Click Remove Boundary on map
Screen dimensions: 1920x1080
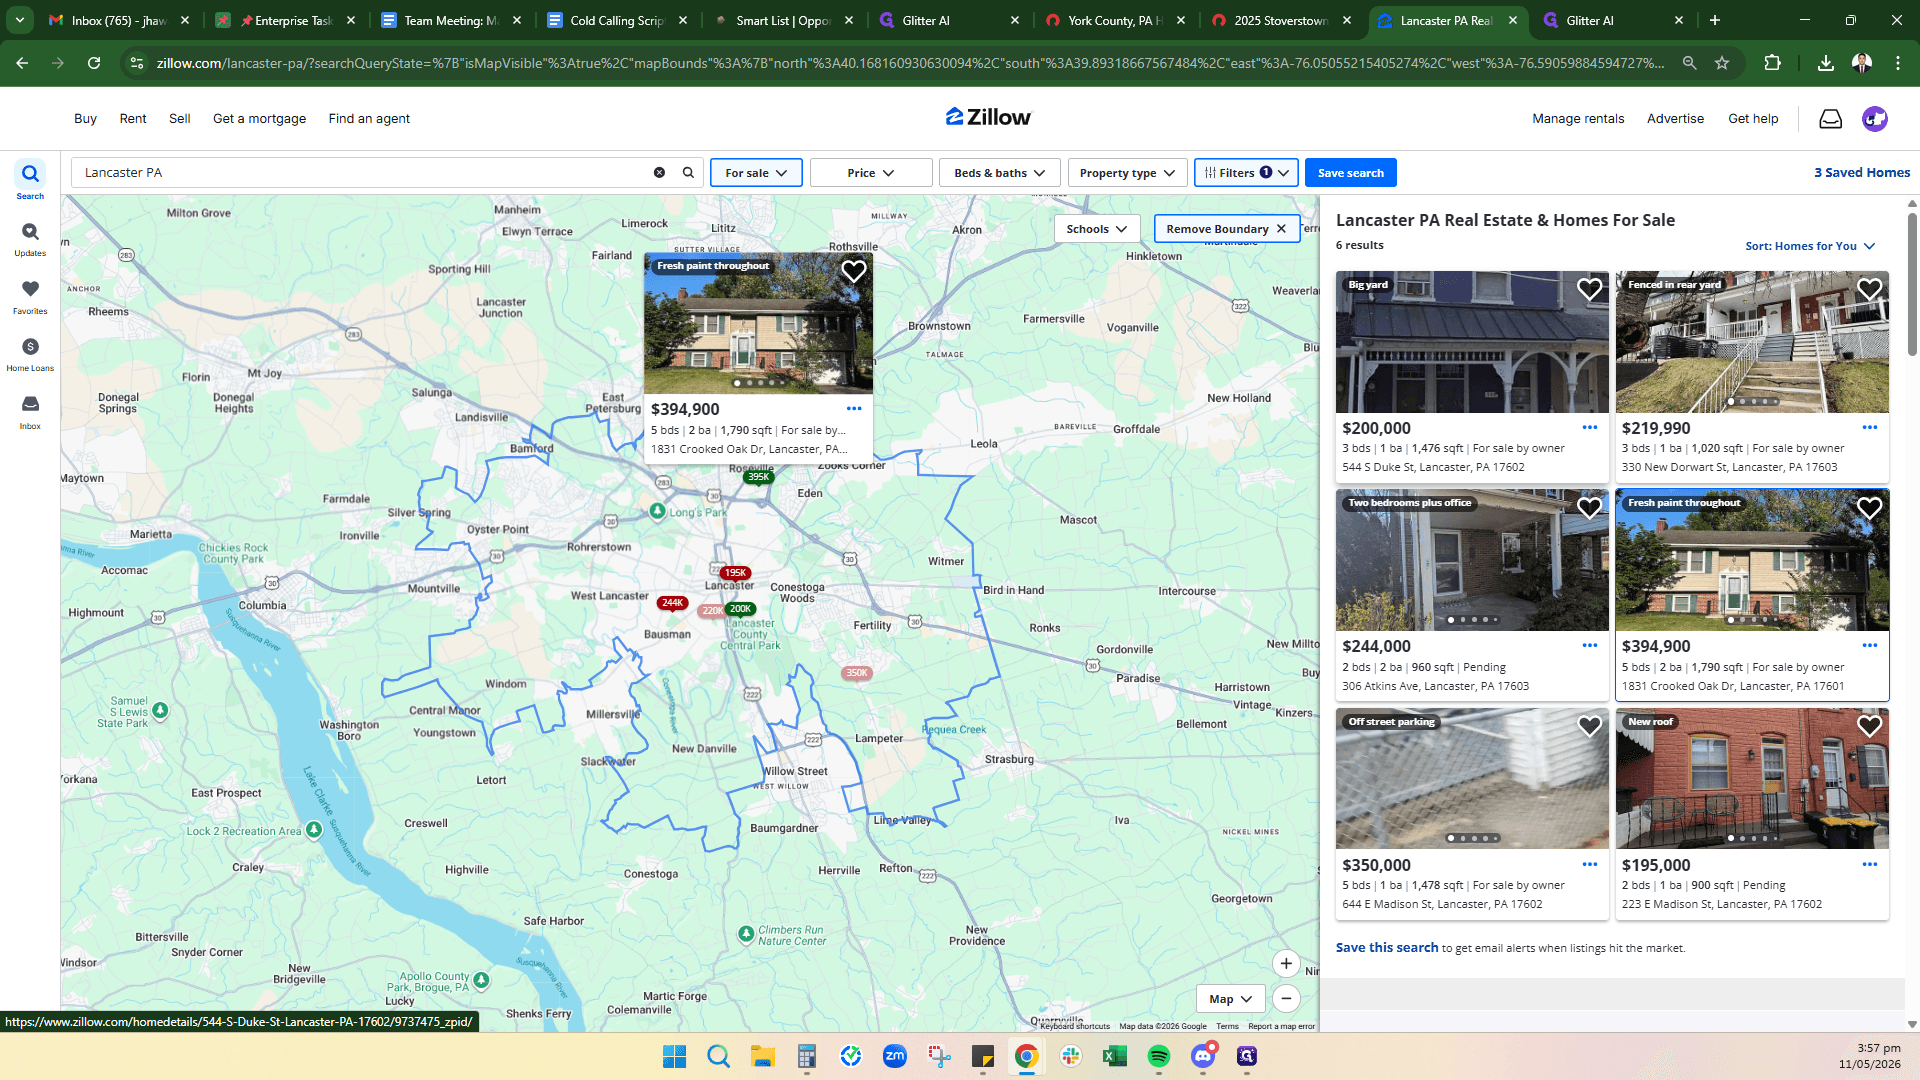(1227, 229)
